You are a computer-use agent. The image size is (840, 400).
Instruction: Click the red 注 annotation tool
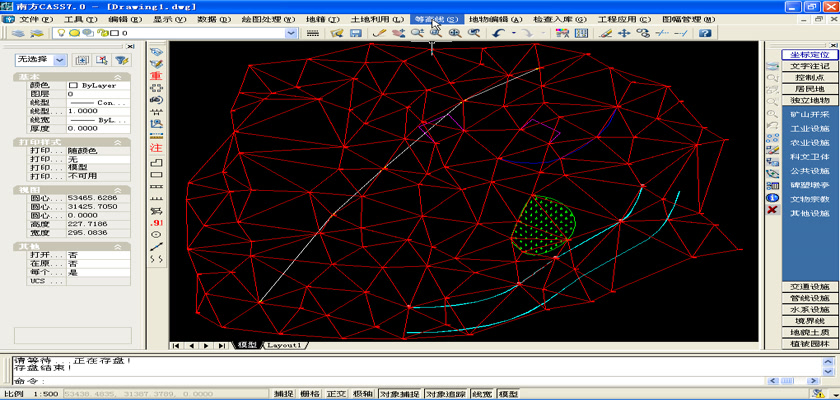tap(156, 147)
